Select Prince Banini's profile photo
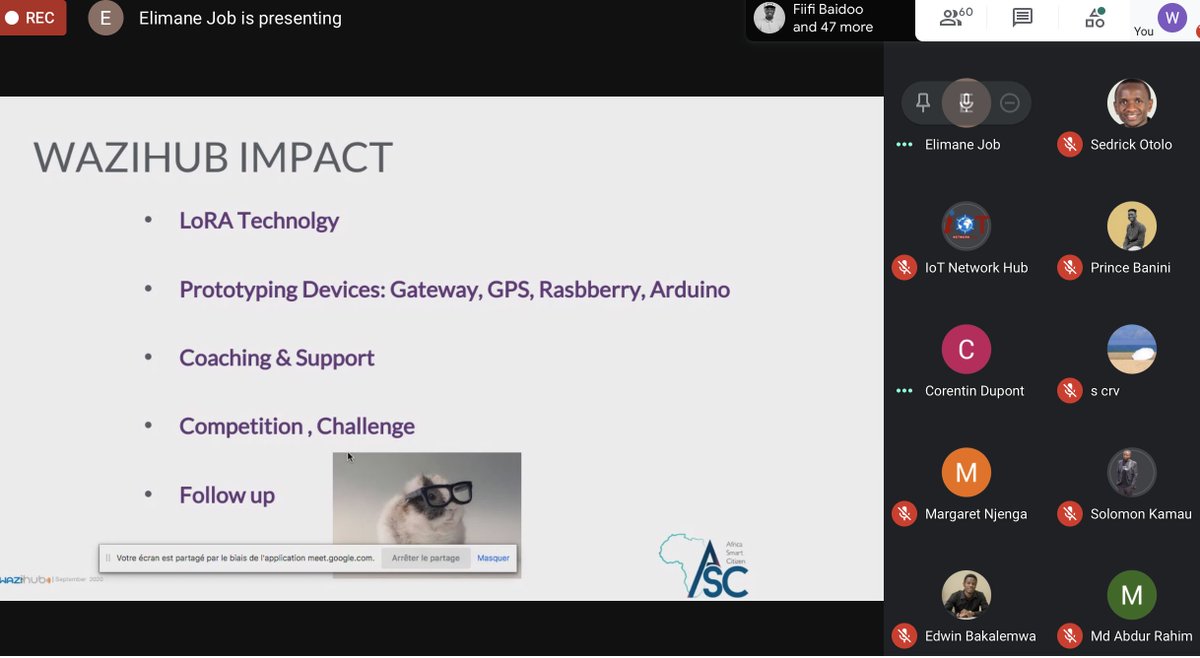 (x=1132, y=226)
